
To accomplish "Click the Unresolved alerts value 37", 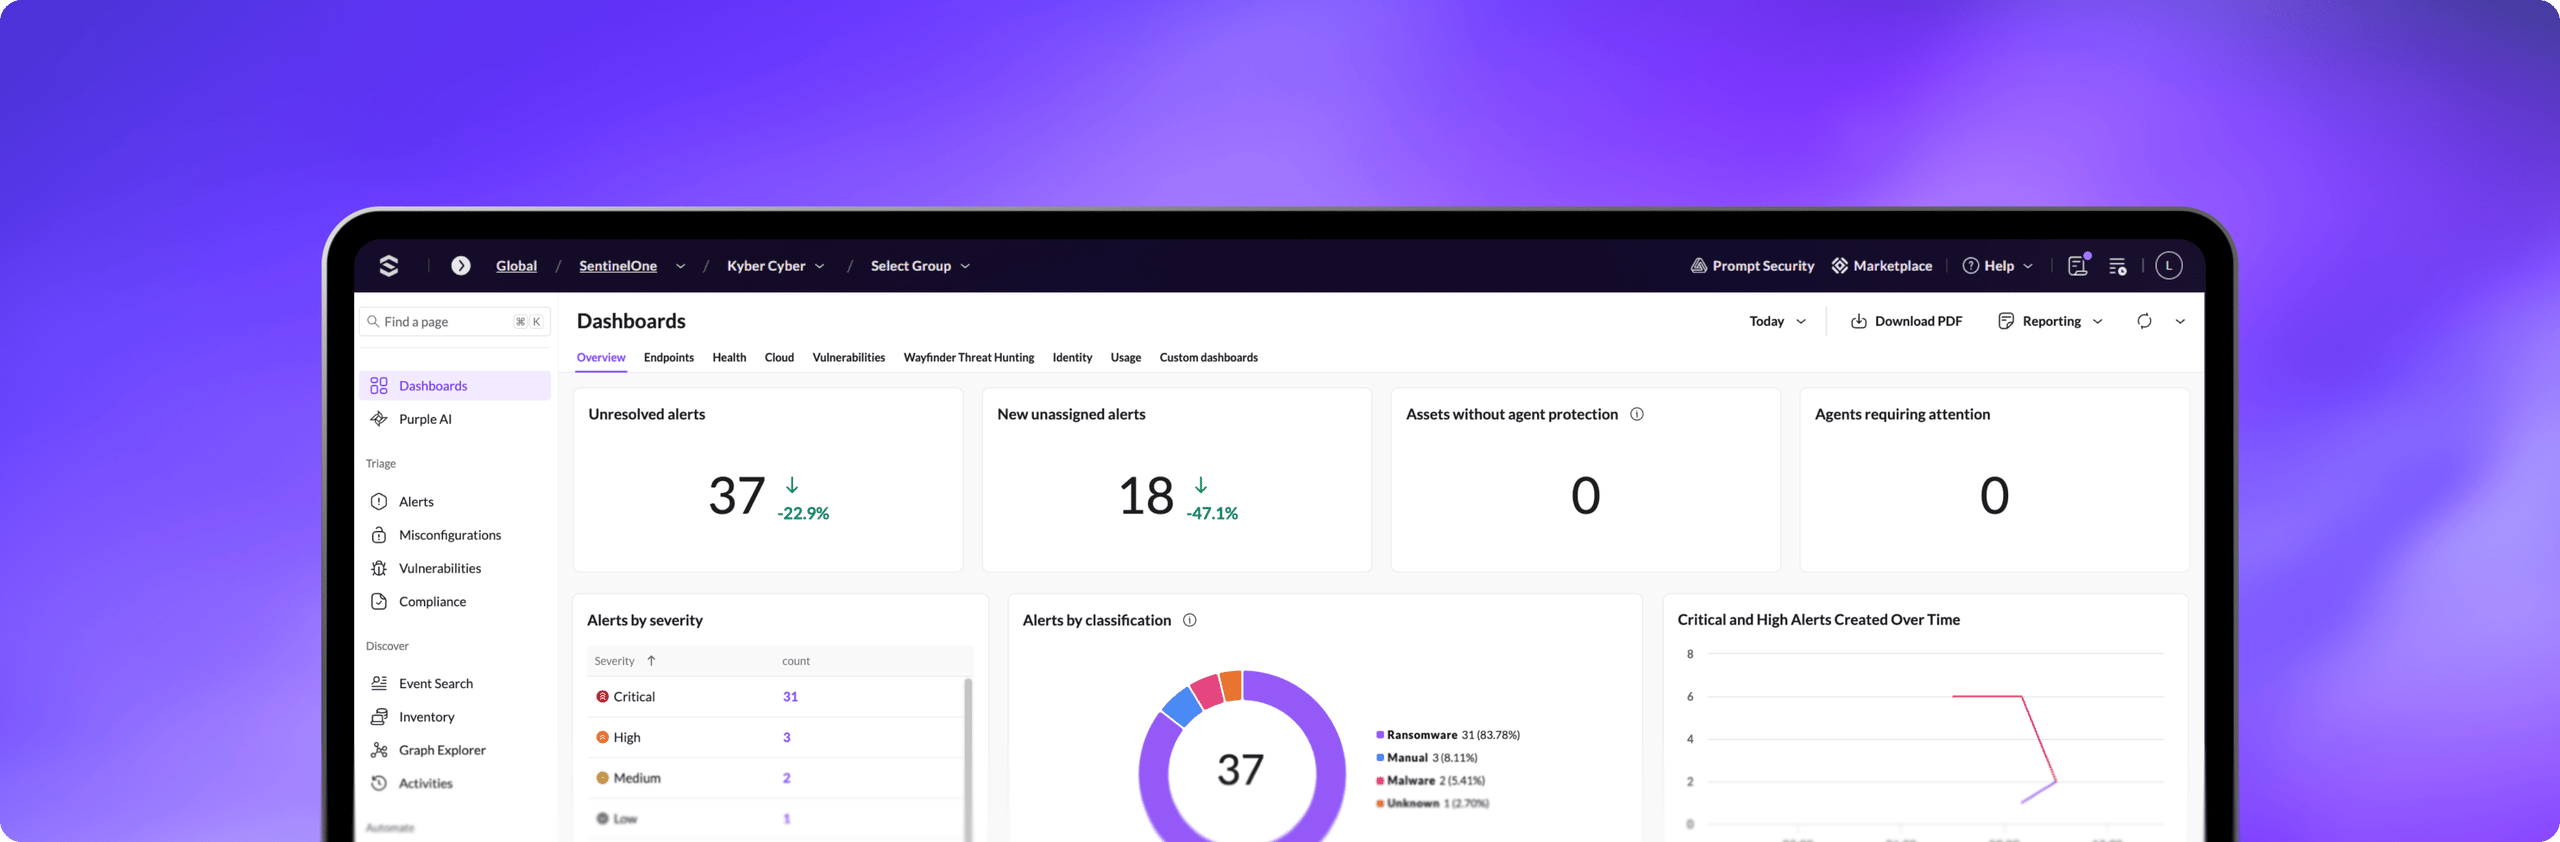I will 737,496.
